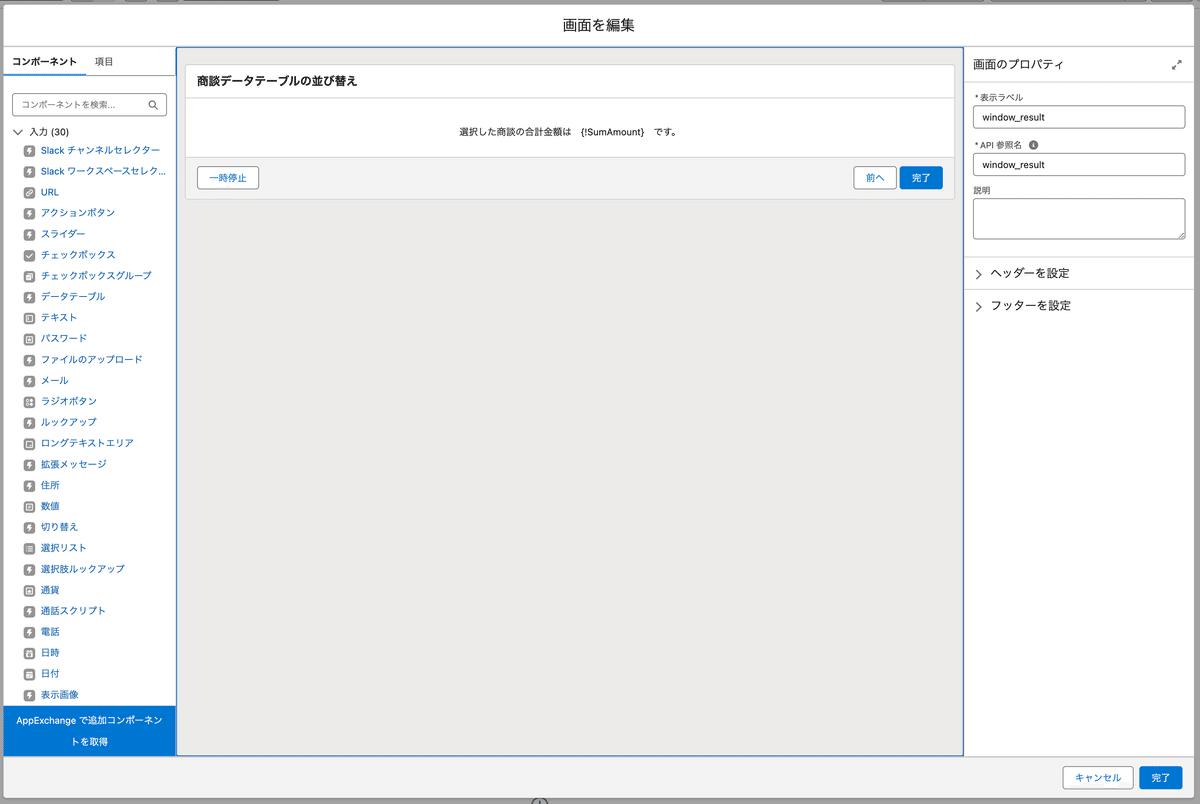Click the テキスト component icon

click(x=29, y=318)
